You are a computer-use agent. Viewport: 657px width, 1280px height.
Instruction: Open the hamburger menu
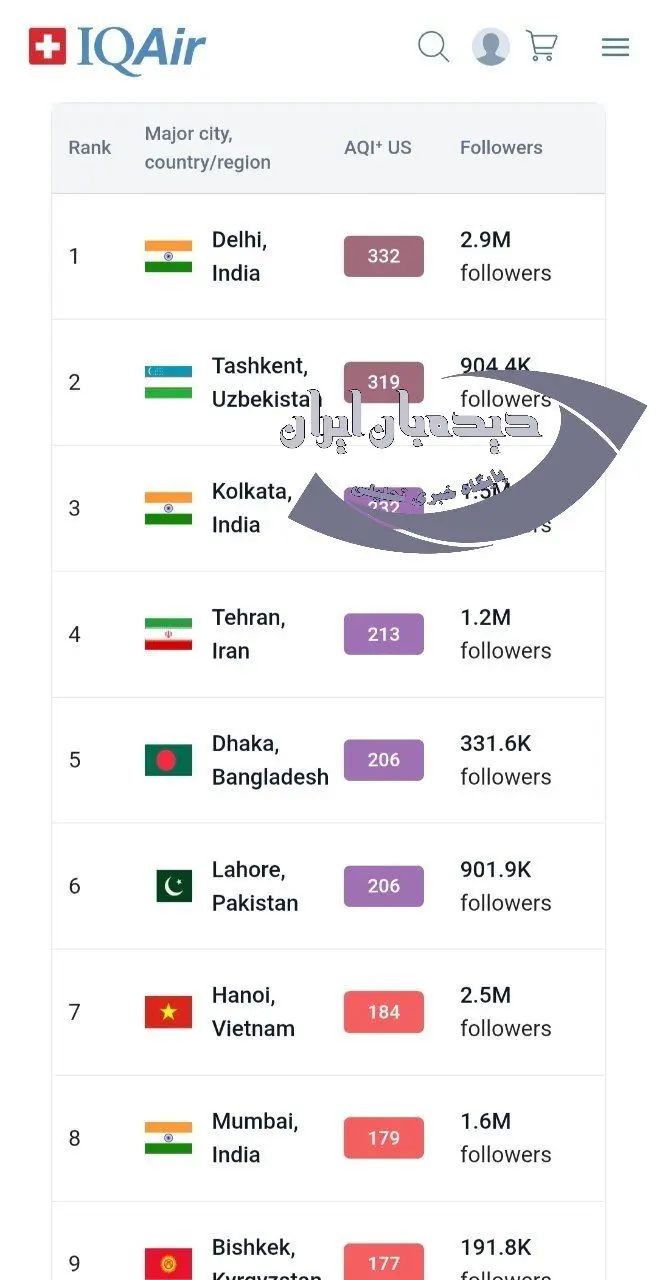(x=615, y=47)
